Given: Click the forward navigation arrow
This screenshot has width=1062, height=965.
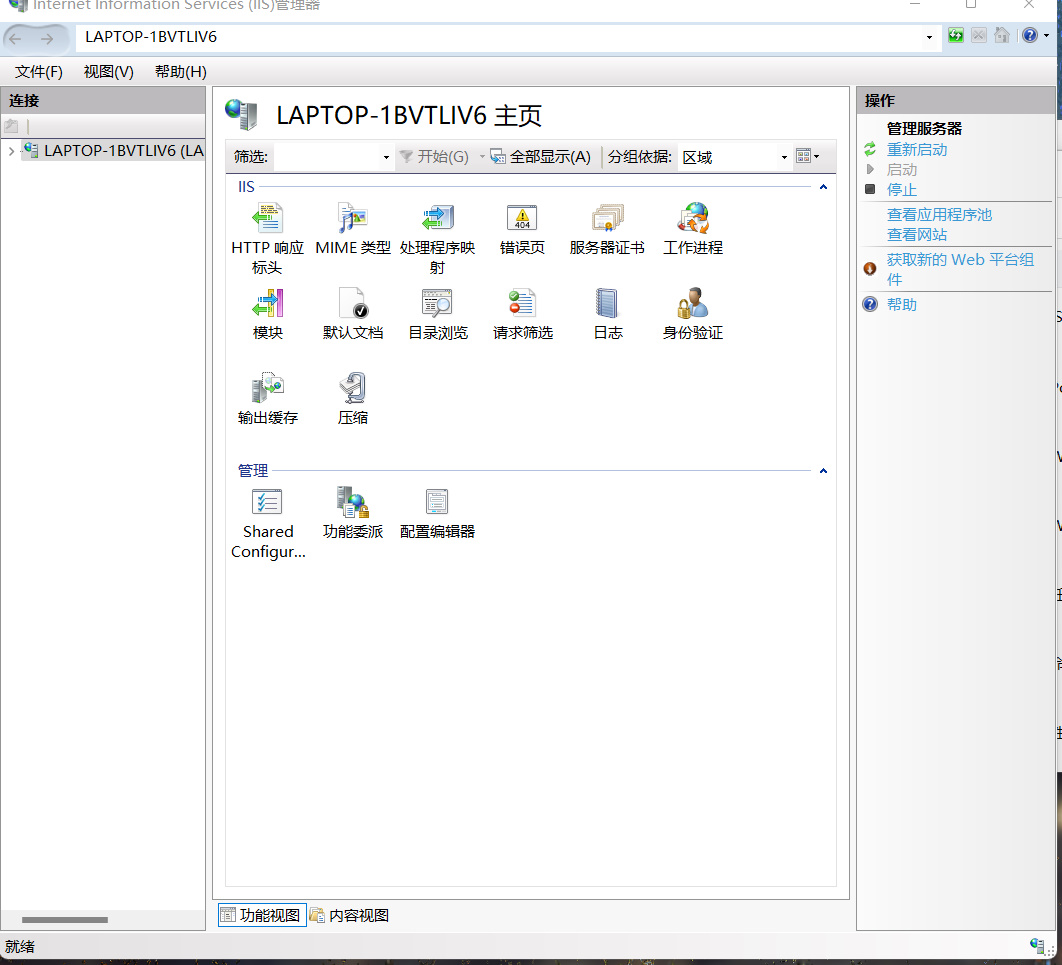Looking at the screenshot, I should [47, 39].
